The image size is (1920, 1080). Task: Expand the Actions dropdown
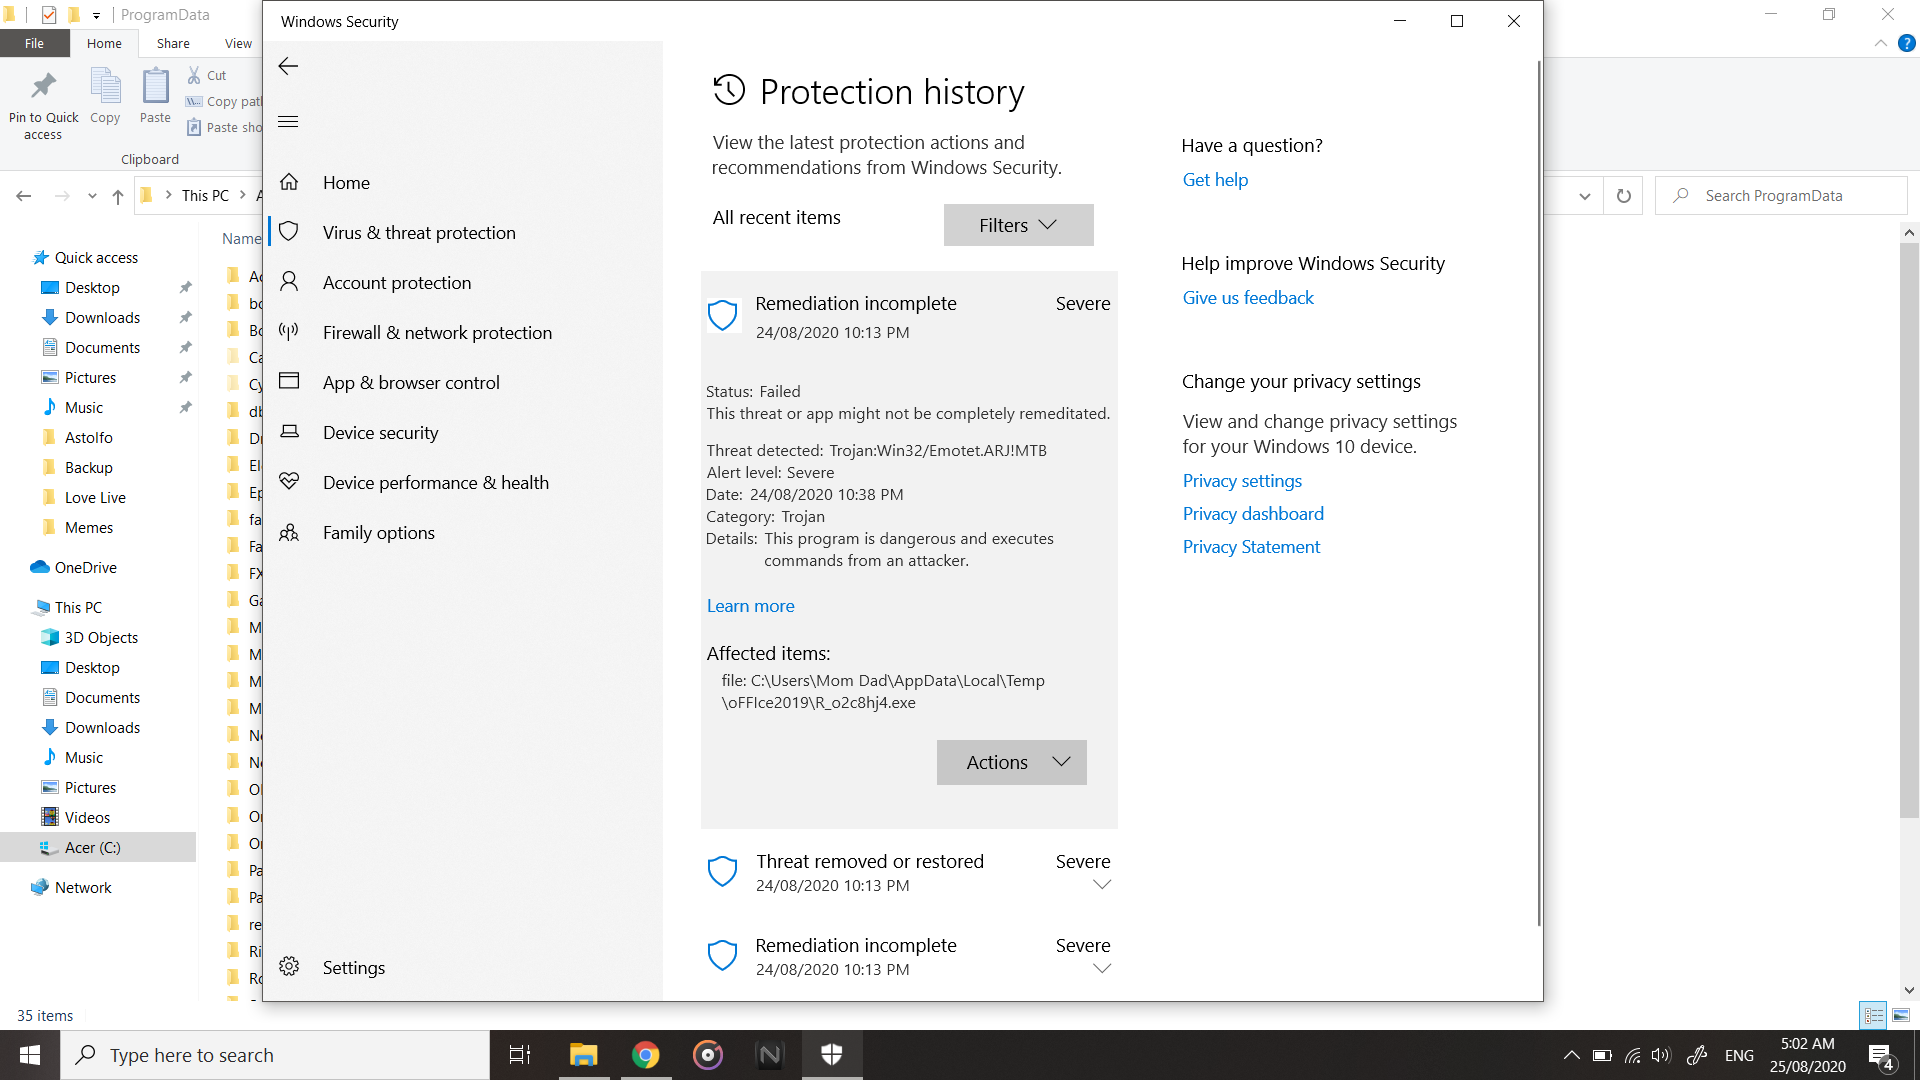pos(1011,763)
